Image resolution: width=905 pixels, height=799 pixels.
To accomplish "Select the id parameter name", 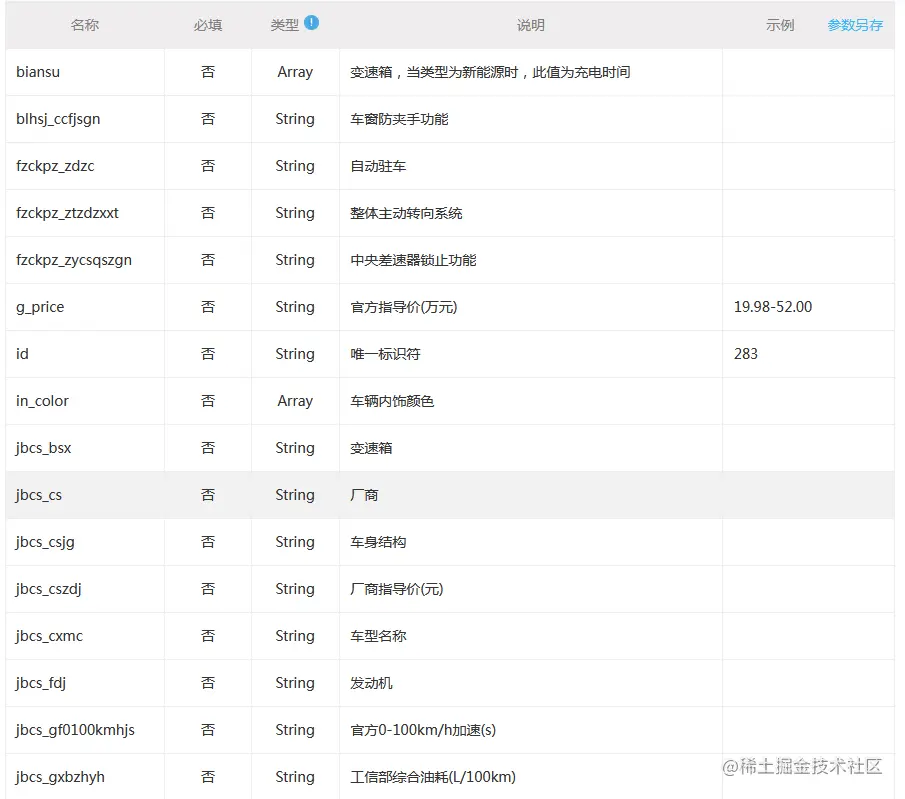I will (23, 354).
